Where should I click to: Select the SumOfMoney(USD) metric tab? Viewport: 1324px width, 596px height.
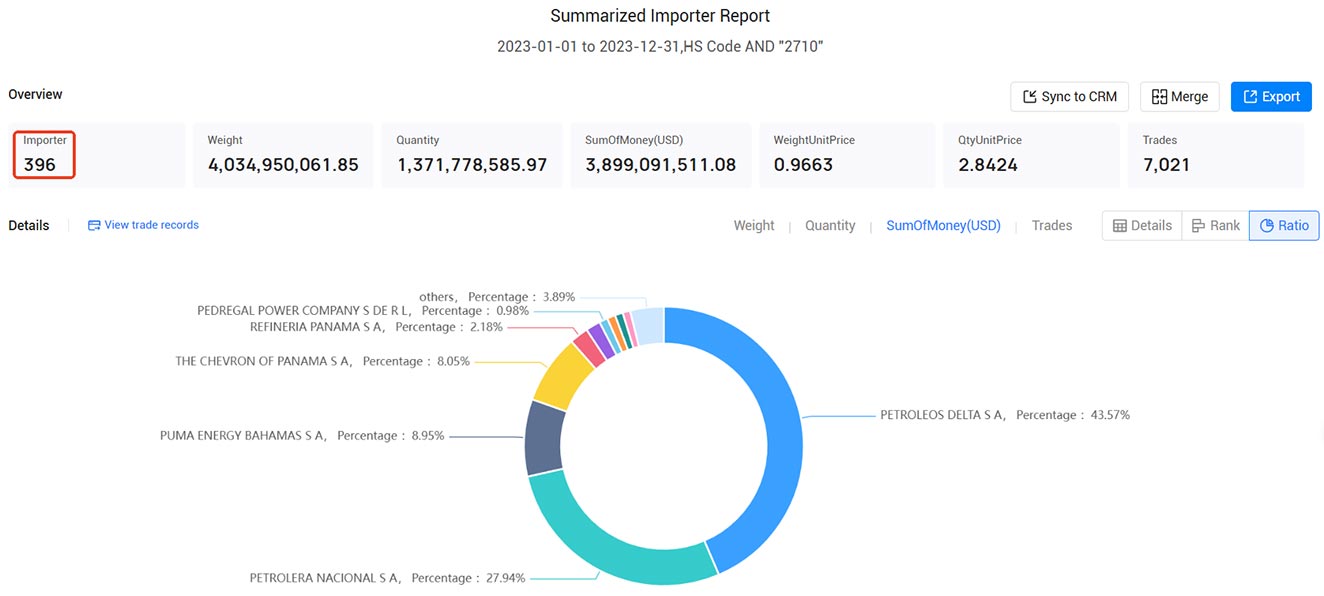click(x=943, y=226)
